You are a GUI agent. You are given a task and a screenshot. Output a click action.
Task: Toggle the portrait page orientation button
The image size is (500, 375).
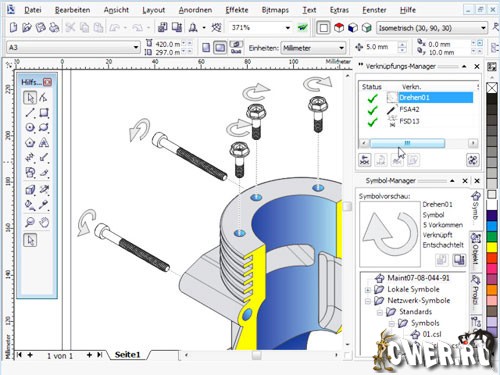[206, 48]
